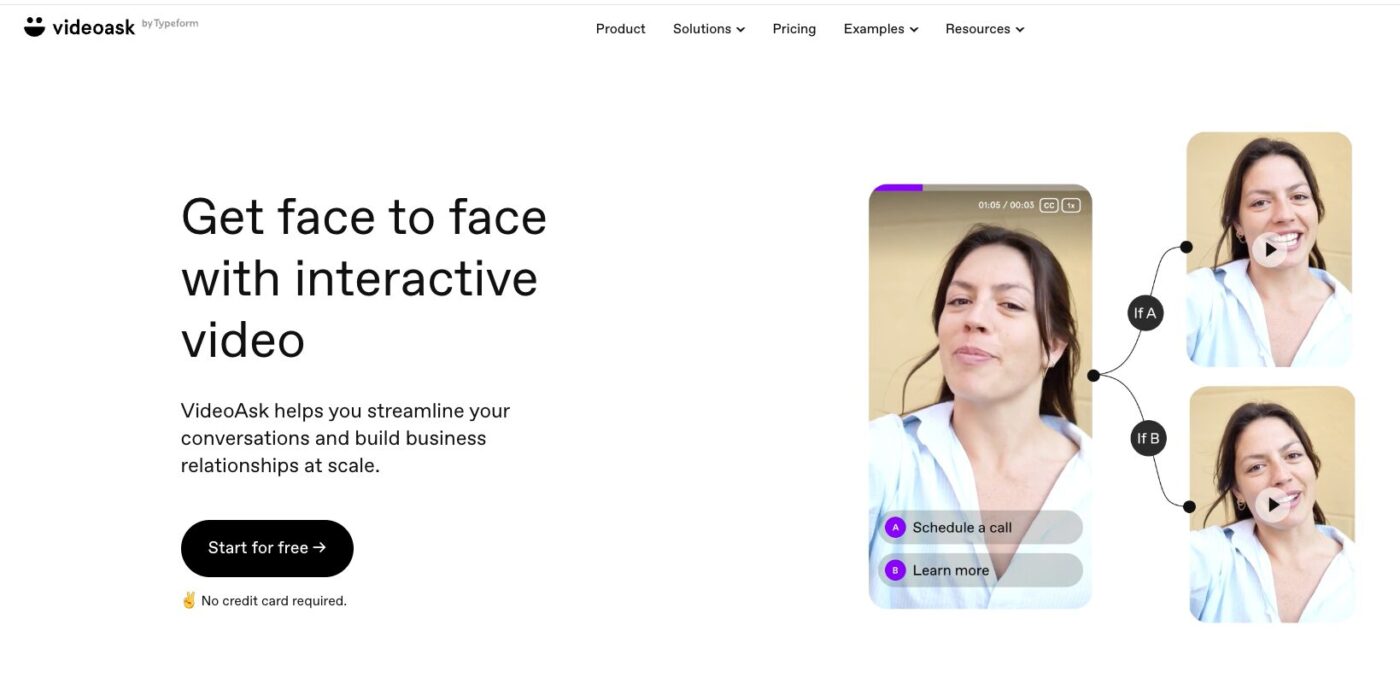Play the If B branch video

click(x=1272, y=505)
